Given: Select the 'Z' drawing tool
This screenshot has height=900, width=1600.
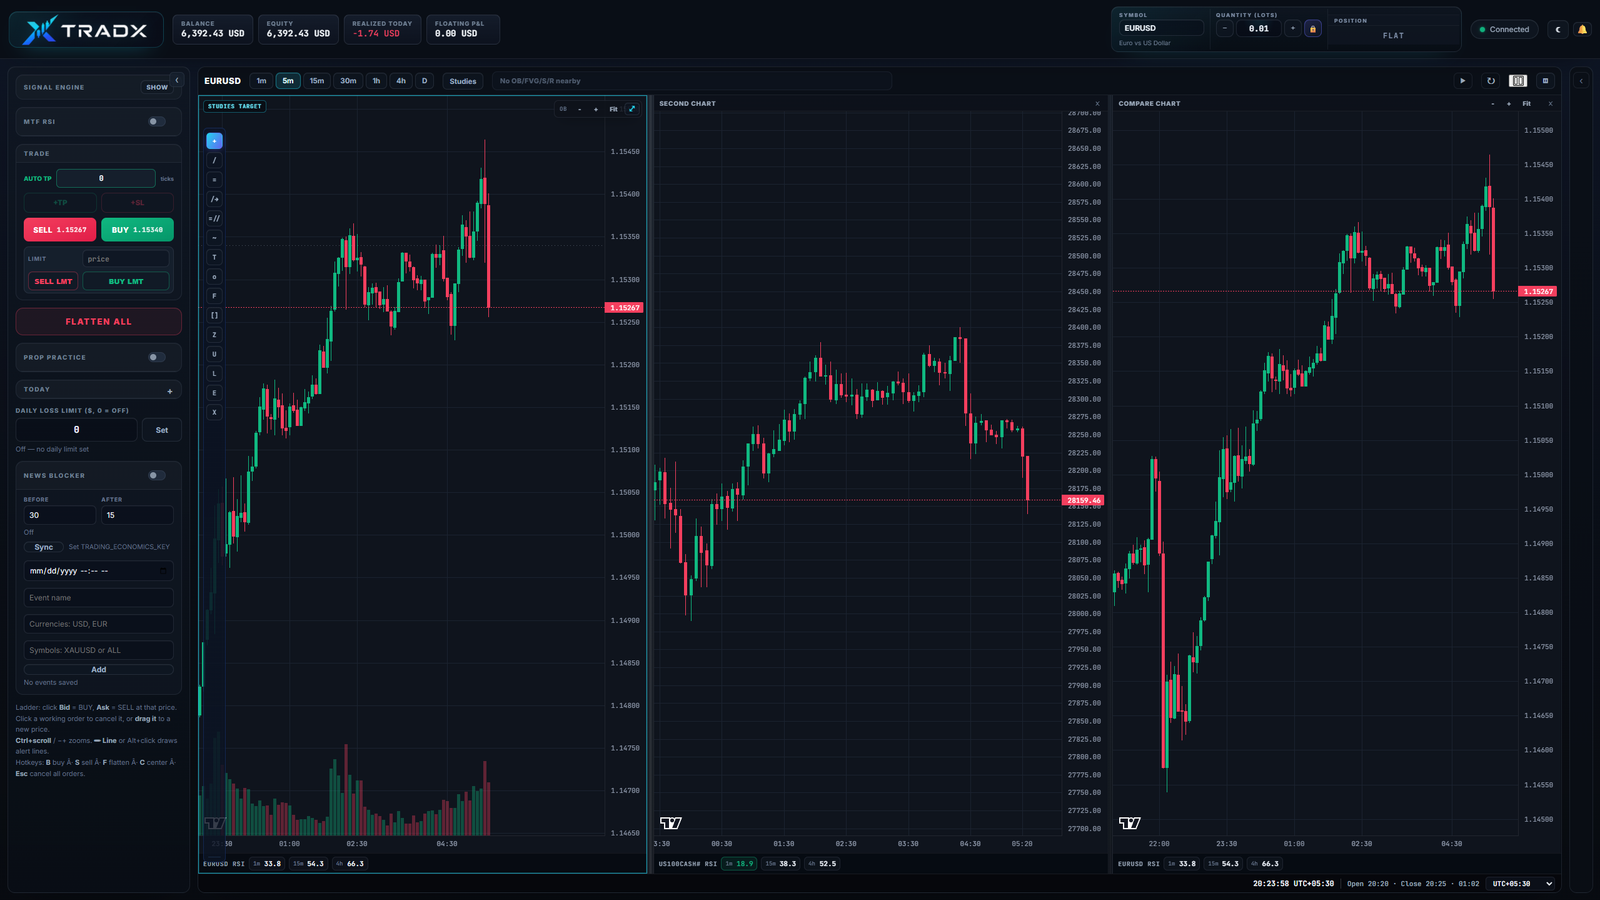Looking at the screenshot, I should [x=214, y=335].
